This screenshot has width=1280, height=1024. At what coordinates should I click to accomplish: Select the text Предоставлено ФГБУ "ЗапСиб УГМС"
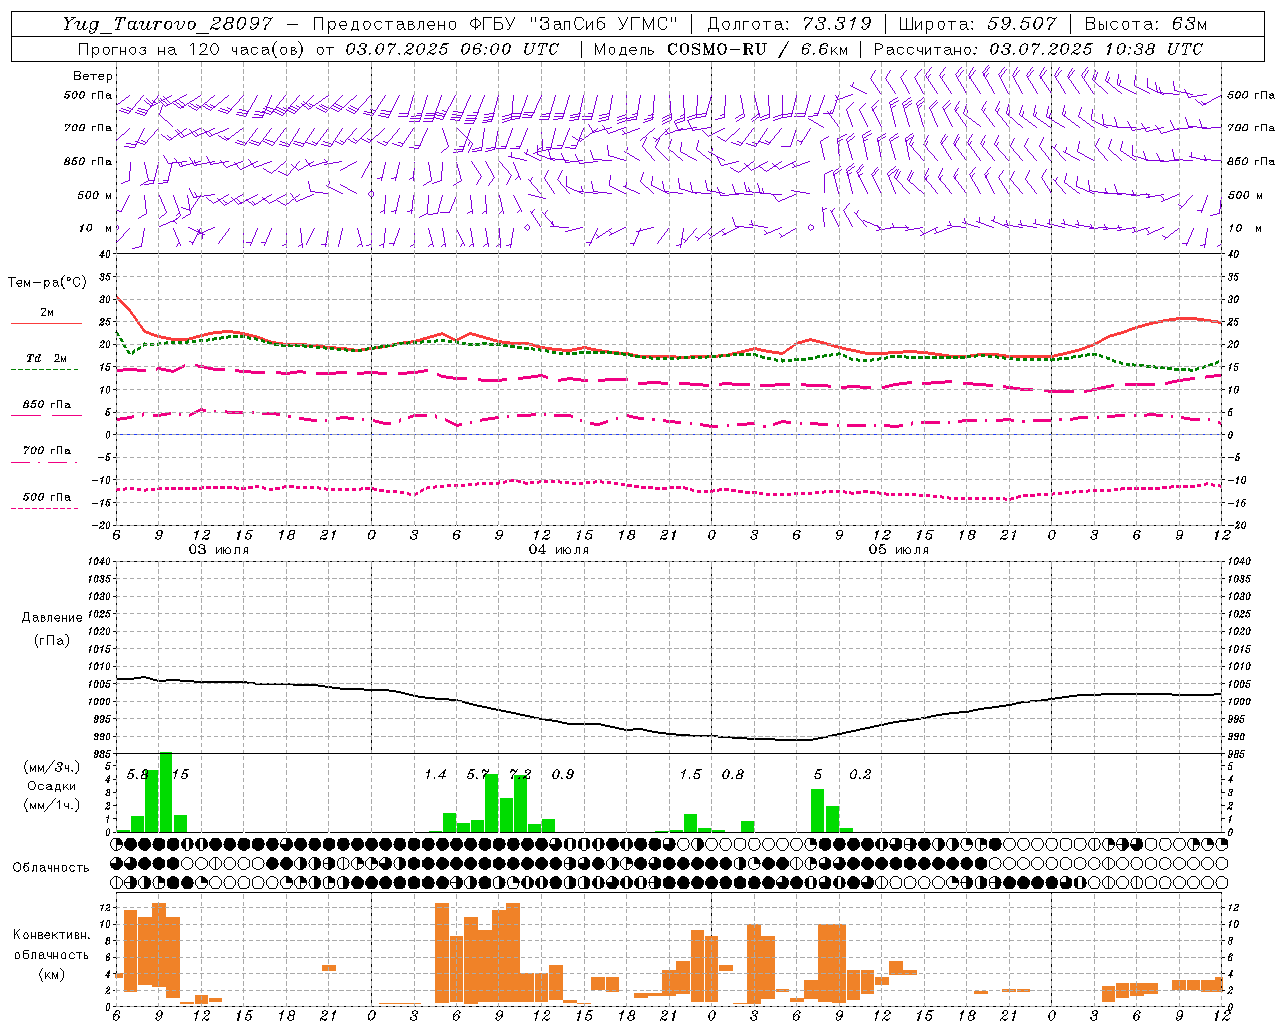496,24
